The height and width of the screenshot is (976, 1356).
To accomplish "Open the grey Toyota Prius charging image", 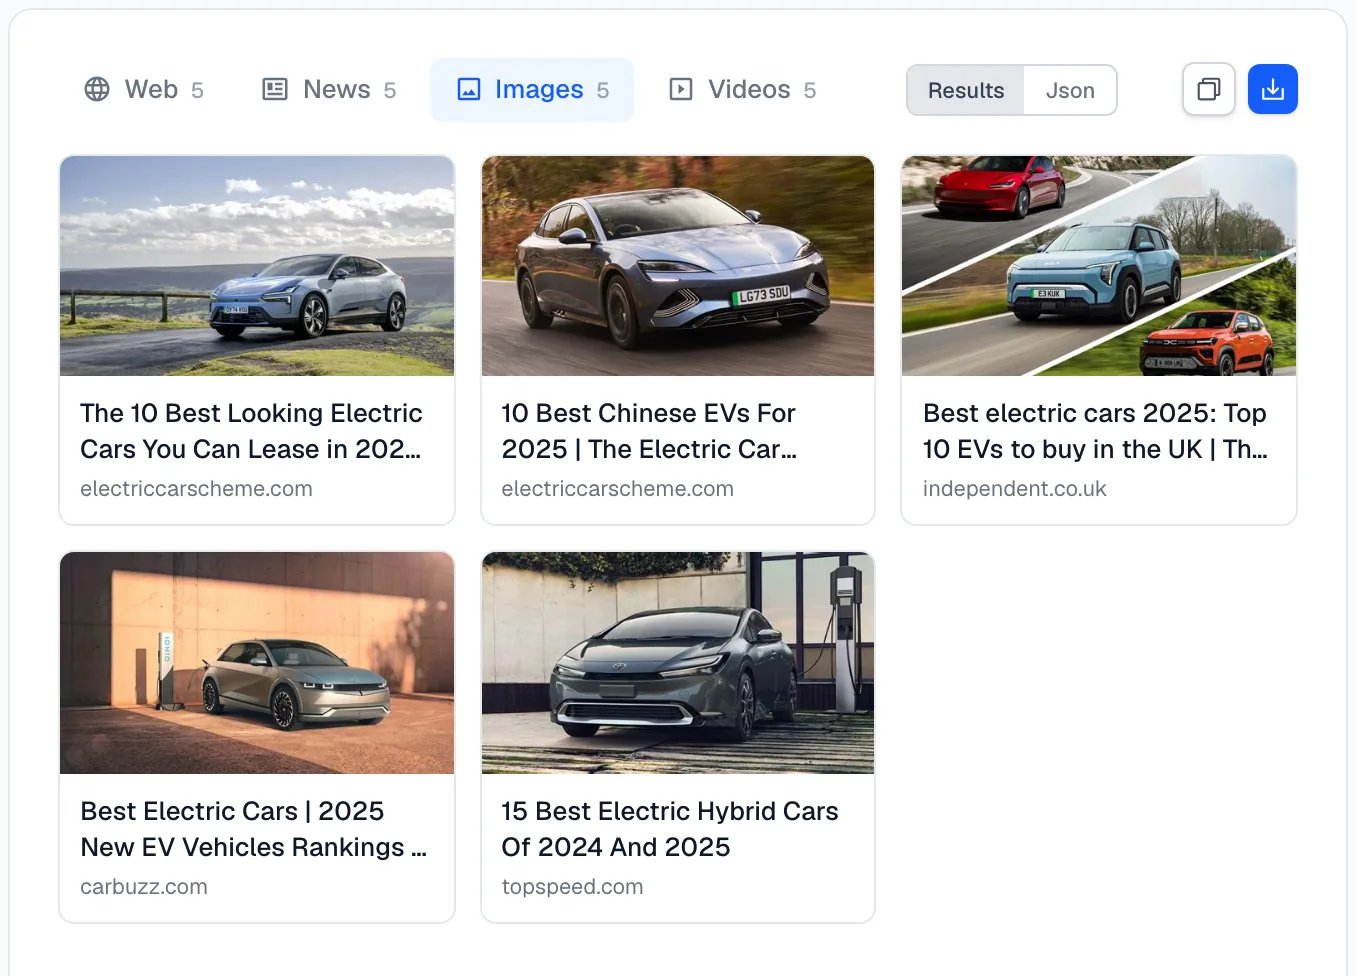I will tap(678, 663).
